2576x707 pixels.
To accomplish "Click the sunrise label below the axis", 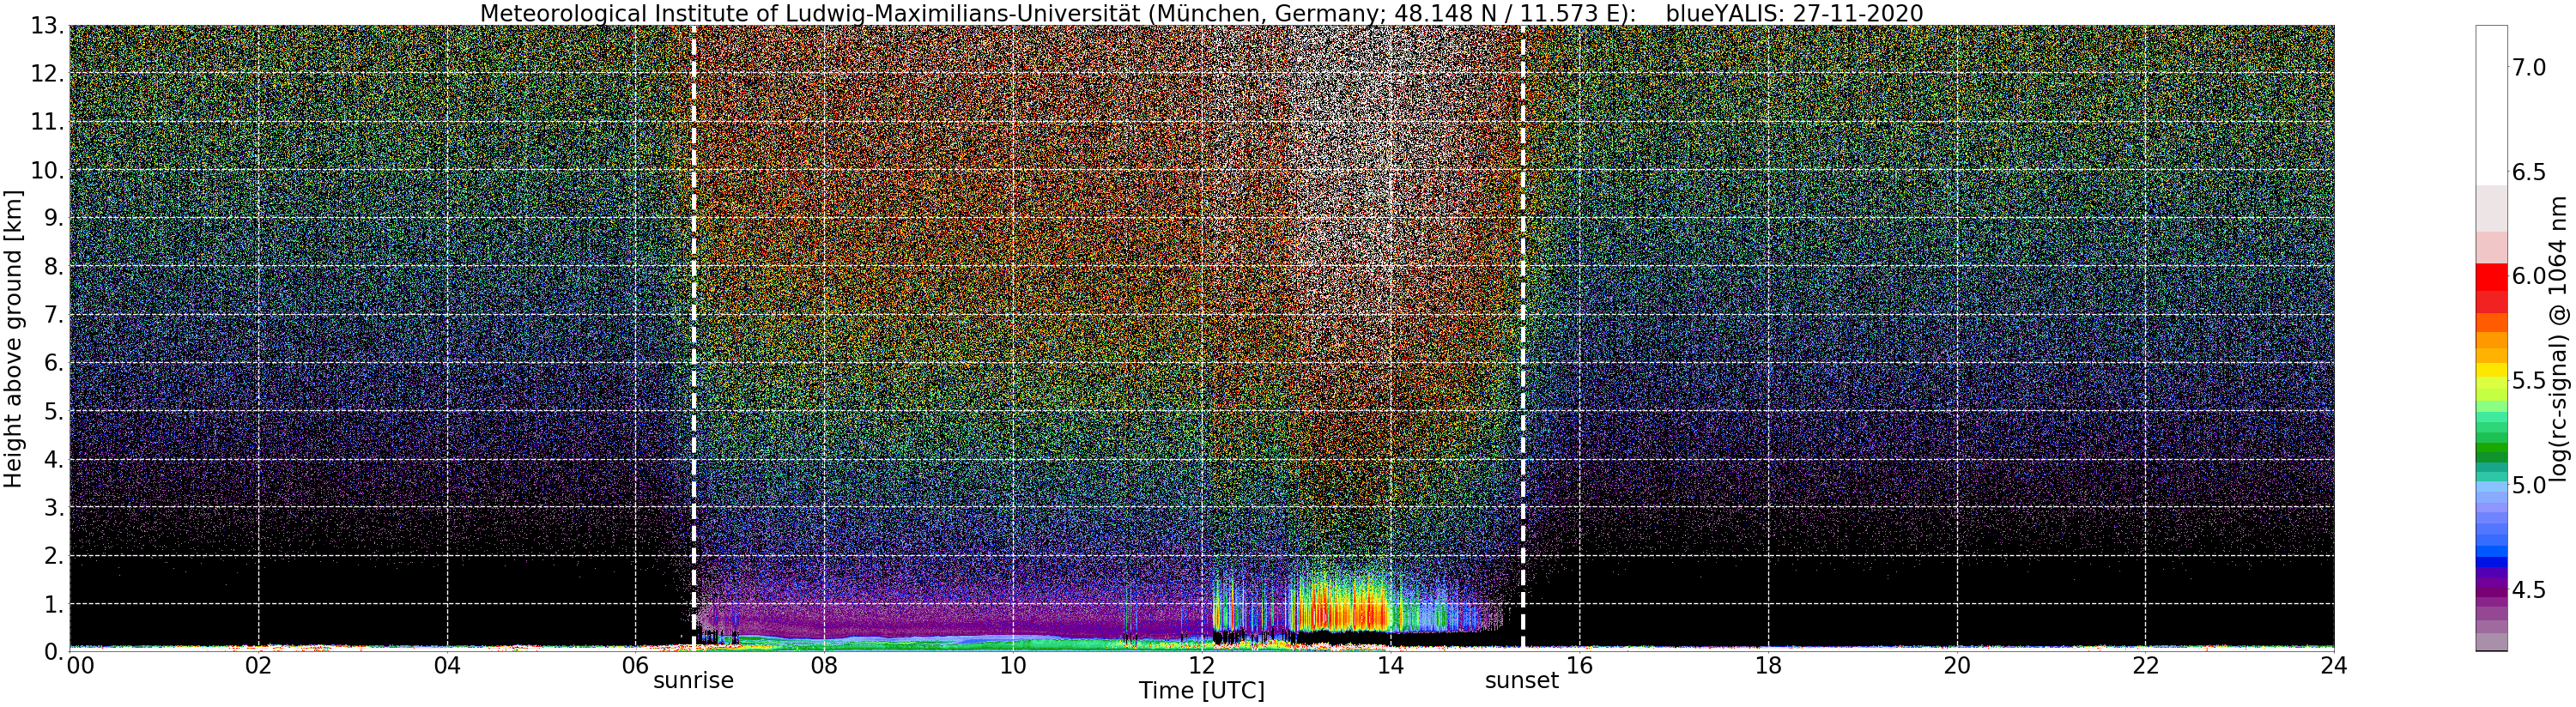I will pyautogui.click(x=693, y=681).
